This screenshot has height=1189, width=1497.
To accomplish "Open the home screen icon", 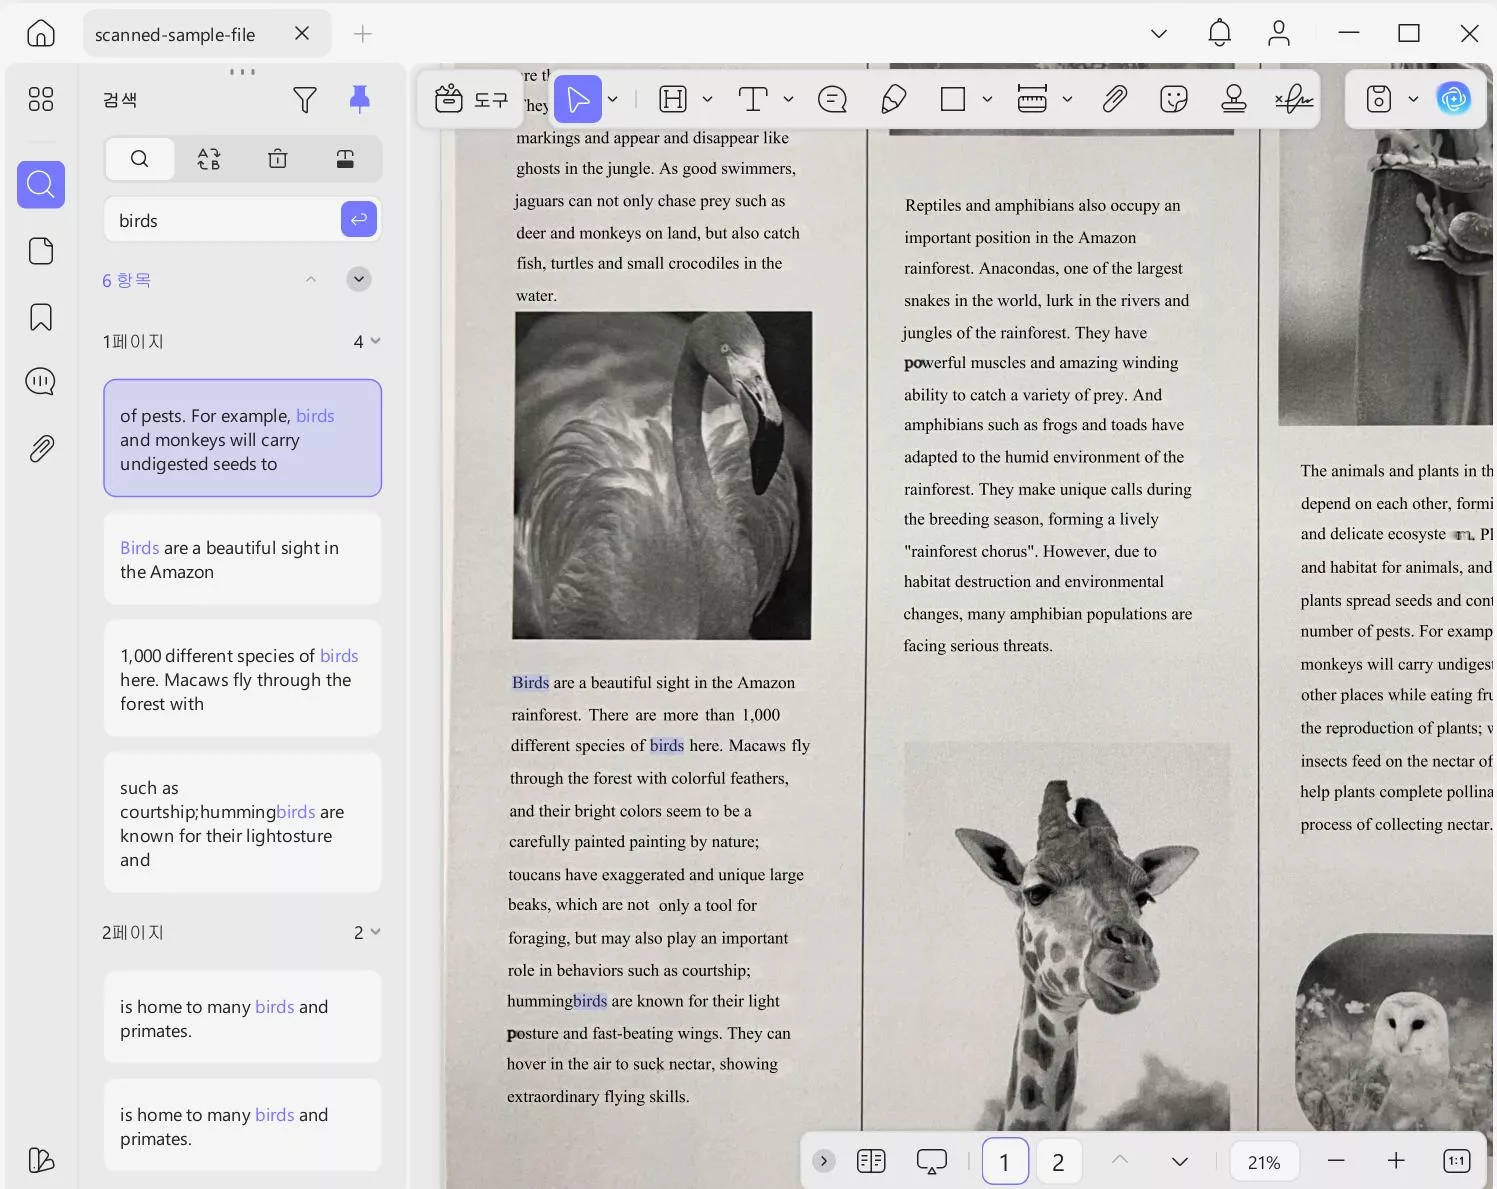I will 41,33.
